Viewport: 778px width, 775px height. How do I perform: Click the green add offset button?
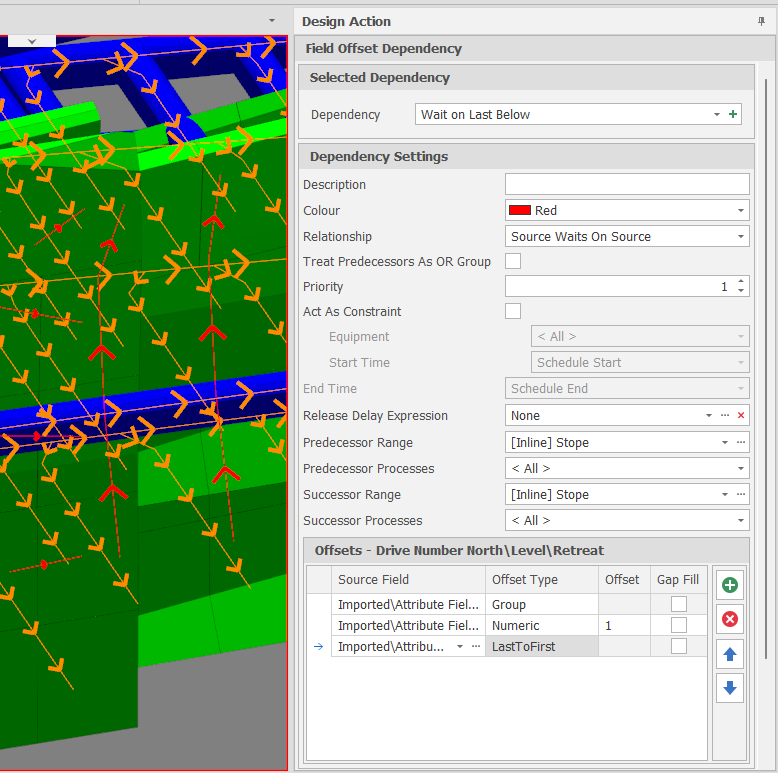[x=730, y=586]
